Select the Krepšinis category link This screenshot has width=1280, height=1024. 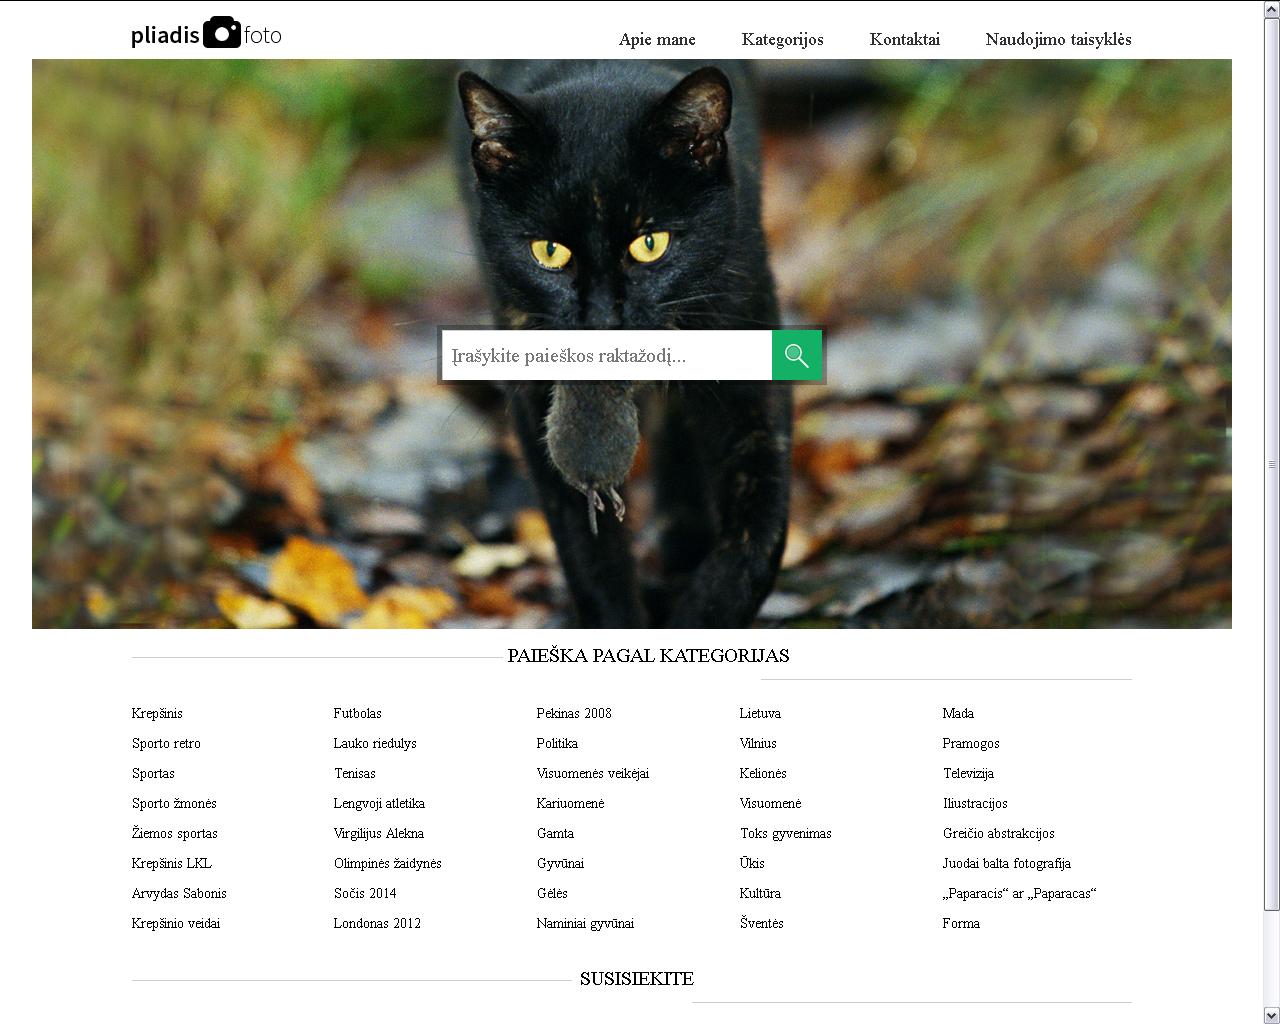157,713
